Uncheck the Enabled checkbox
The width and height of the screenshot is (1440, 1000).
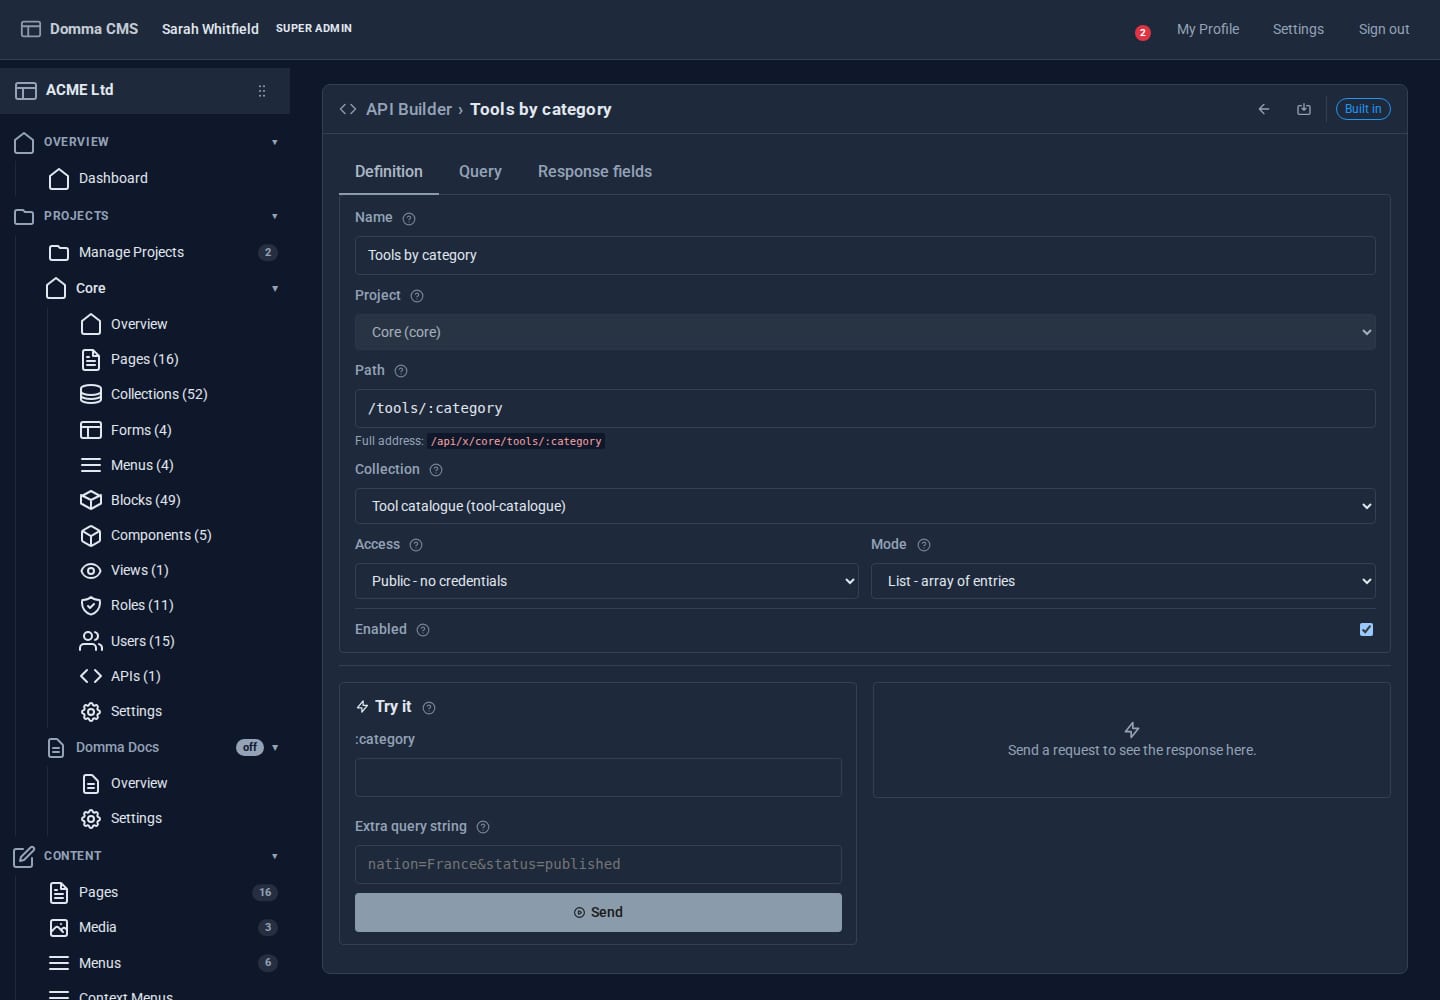click(x=1366, y=629)
